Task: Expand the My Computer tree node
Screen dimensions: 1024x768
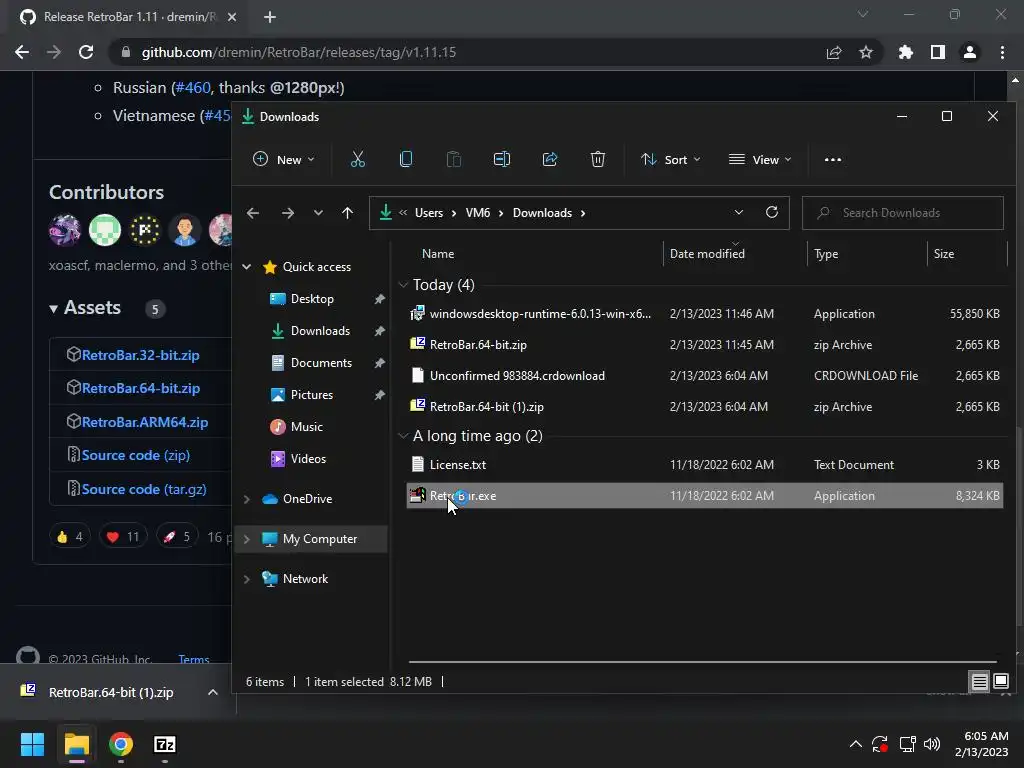Action: pyautogui.click(x=247, y=539)
